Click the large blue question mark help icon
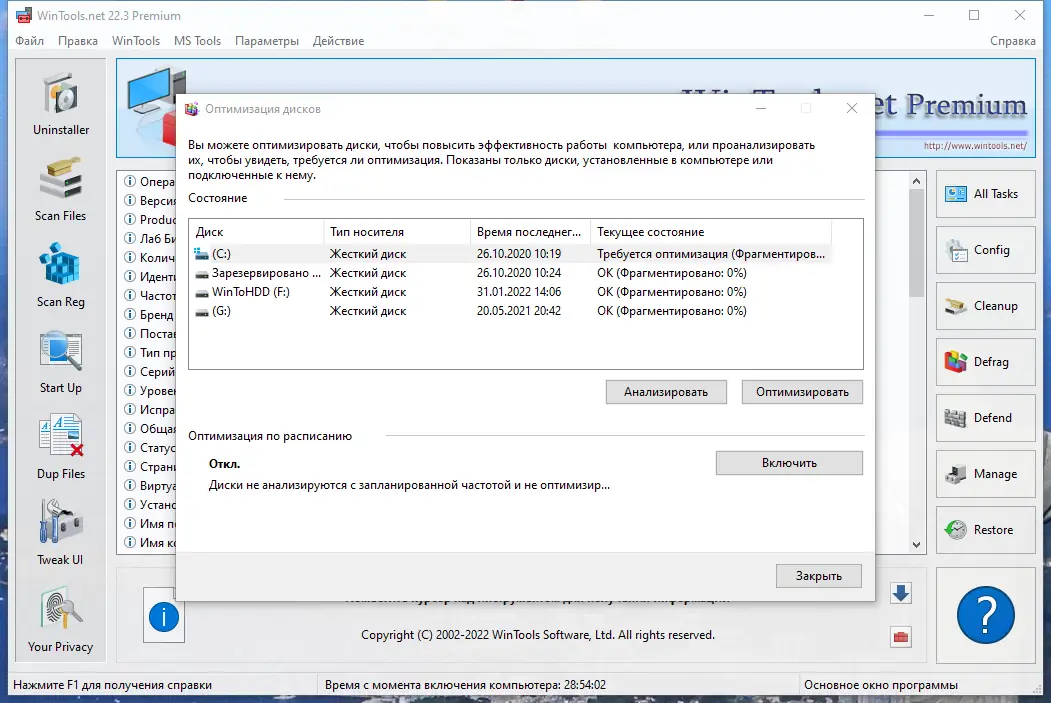Screen dimensions: 1051x703 pos(985,615)
